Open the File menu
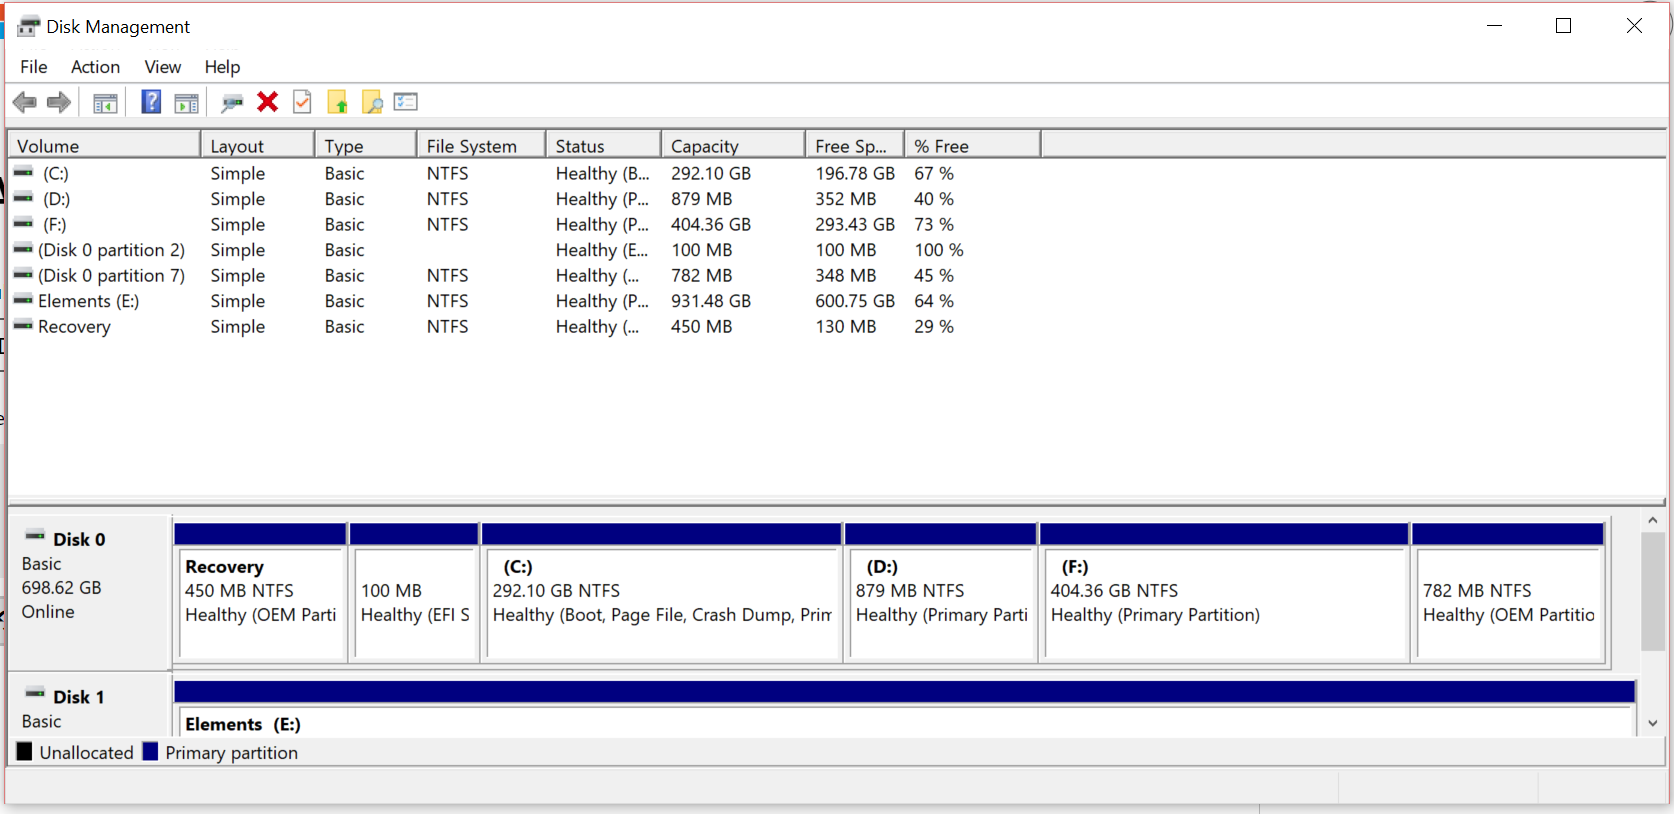The image size is (1674, 814). [34, 67]
